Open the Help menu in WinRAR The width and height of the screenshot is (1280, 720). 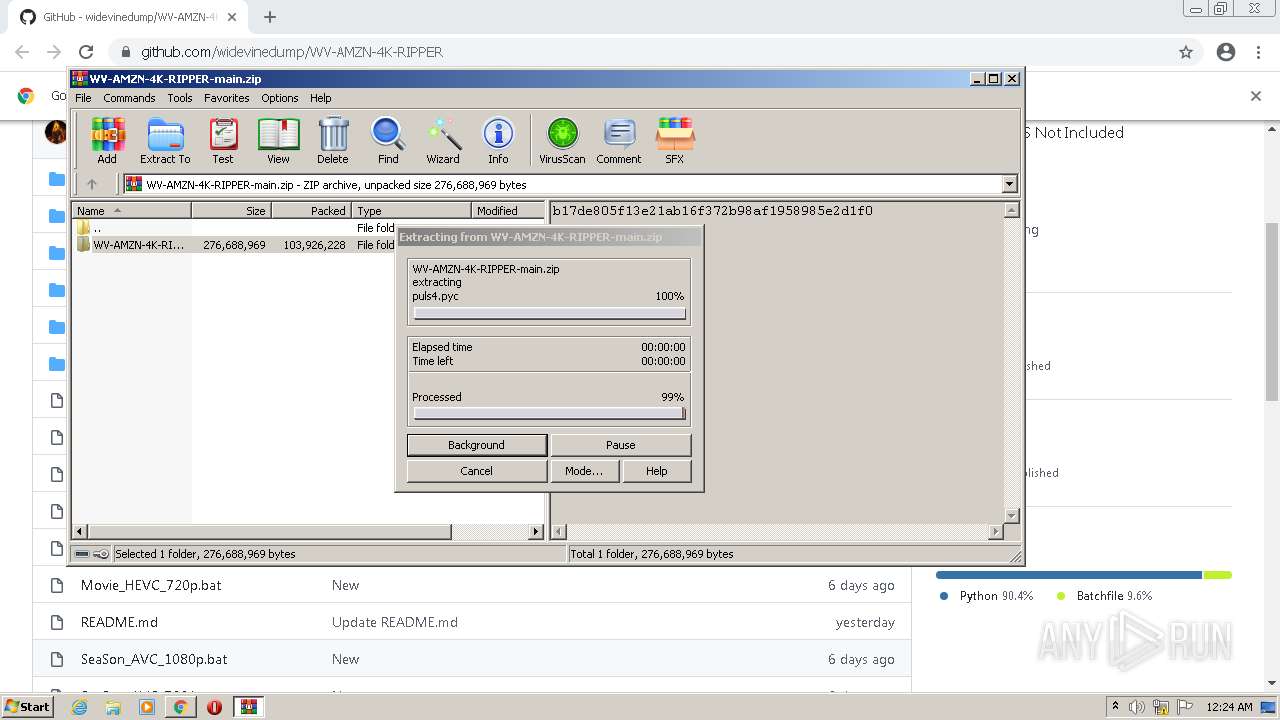point(320,98)
